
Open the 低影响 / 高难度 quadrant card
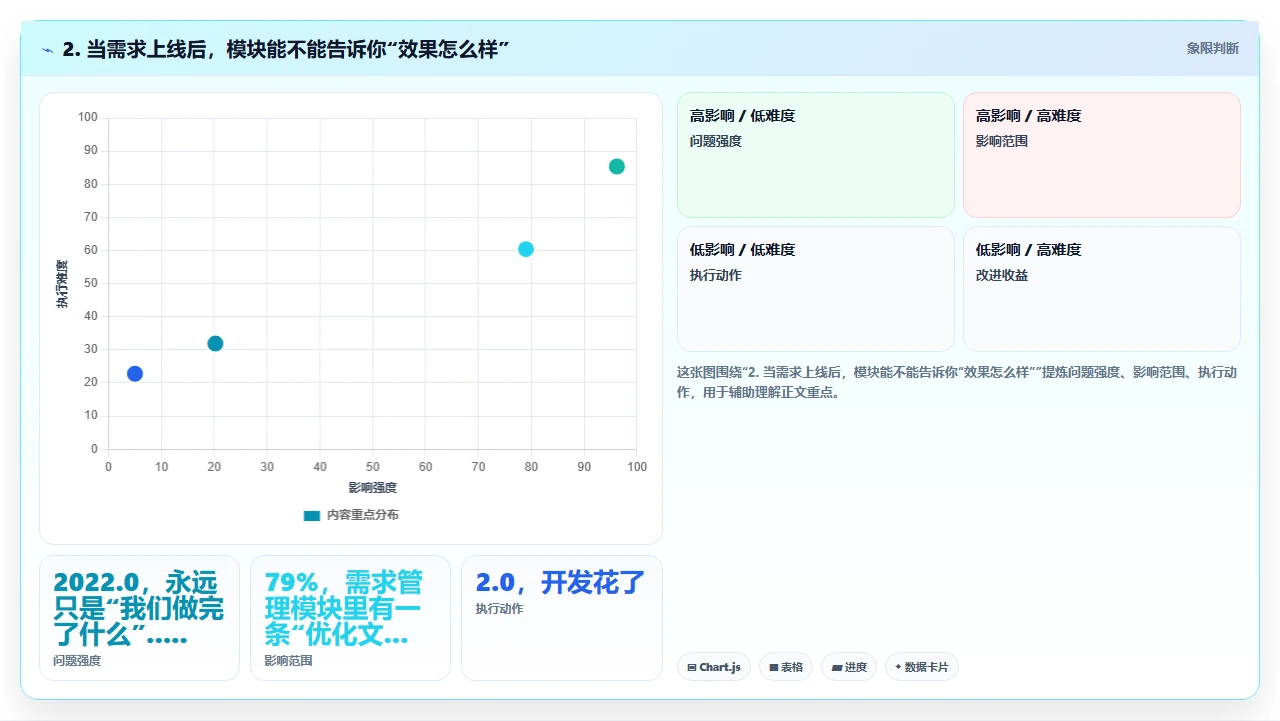(x=1102, y=289)
